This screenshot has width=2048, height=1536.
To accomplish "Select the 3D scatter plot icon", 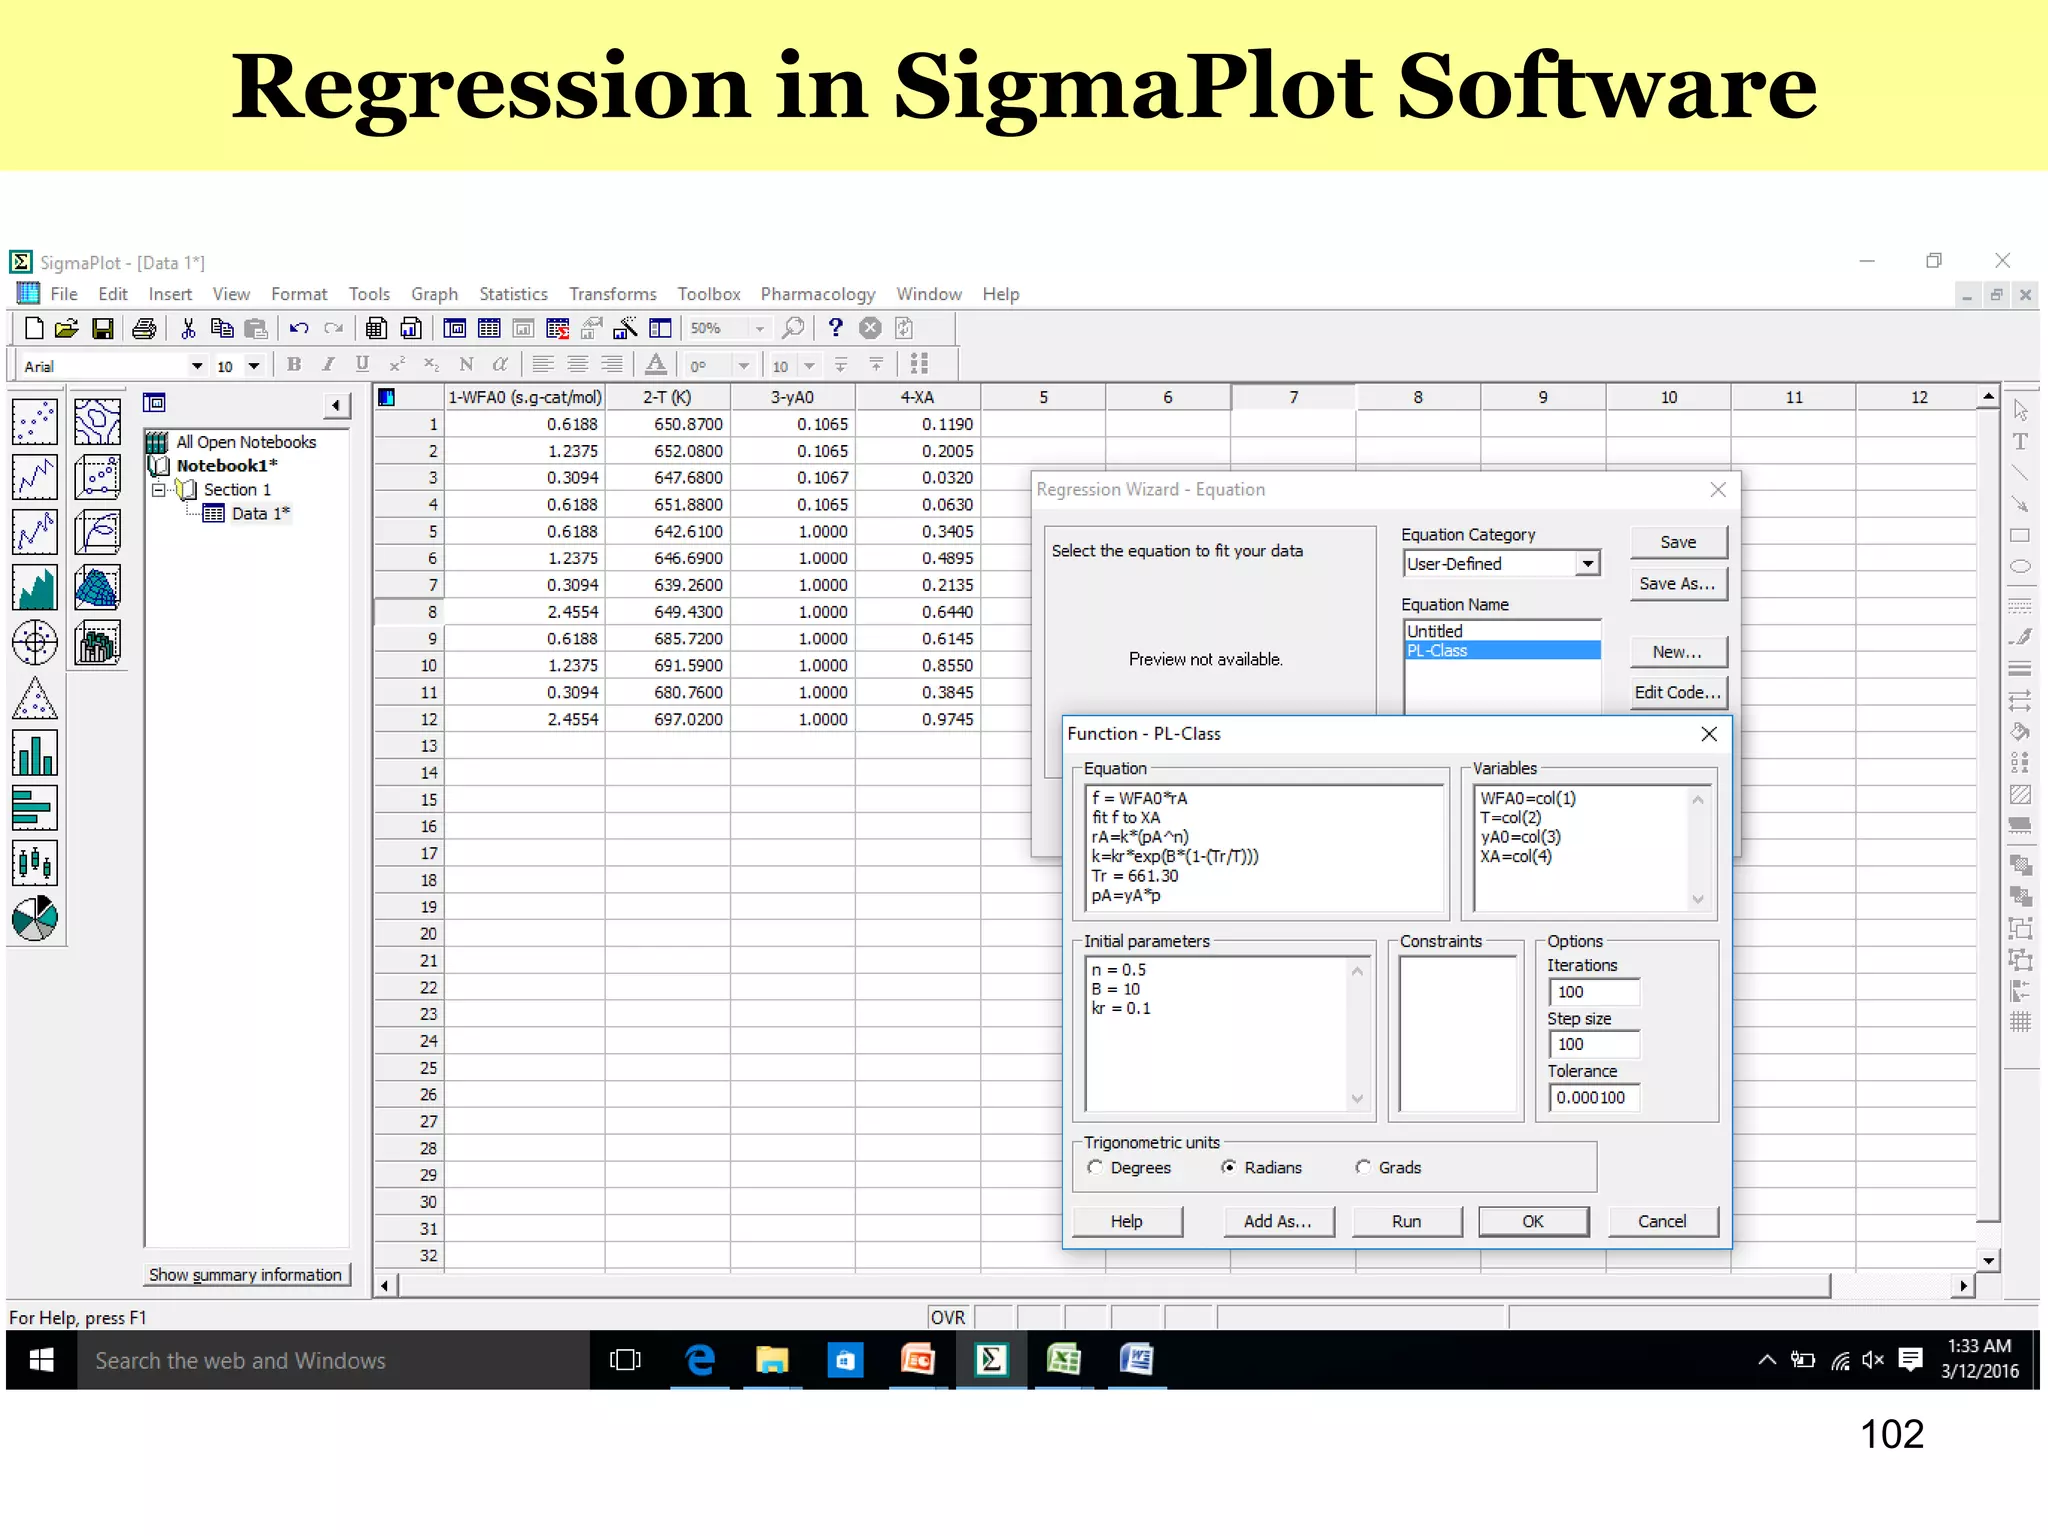I will pos(97,477).
